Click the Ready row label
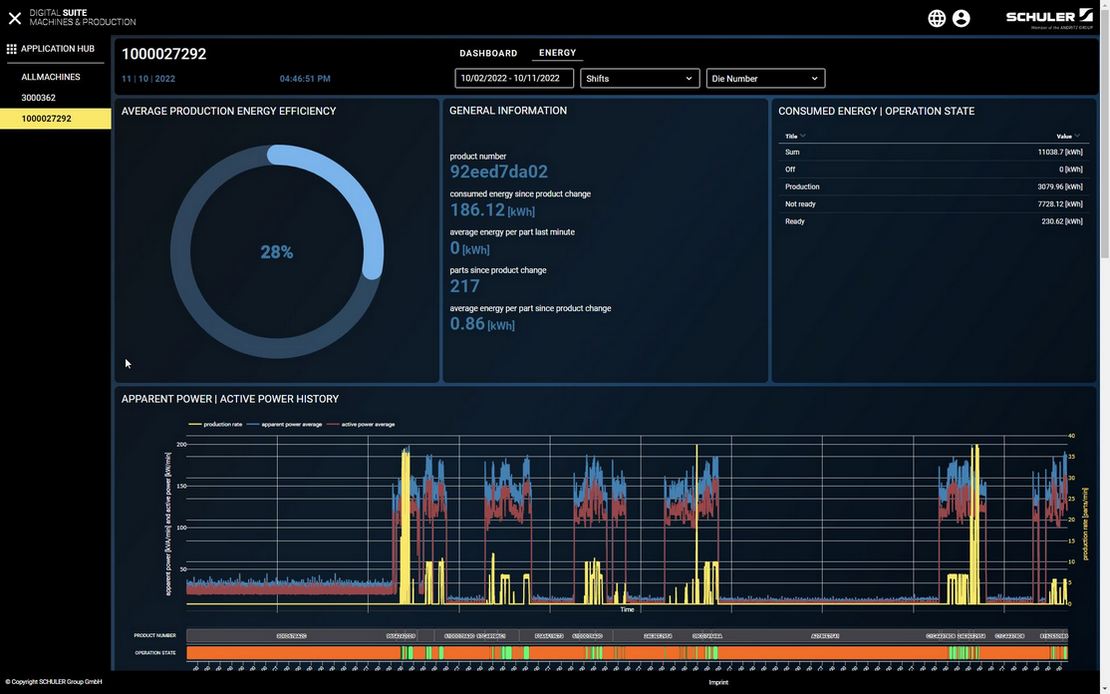The image size is (1110, 694). (x=794, y=222)
